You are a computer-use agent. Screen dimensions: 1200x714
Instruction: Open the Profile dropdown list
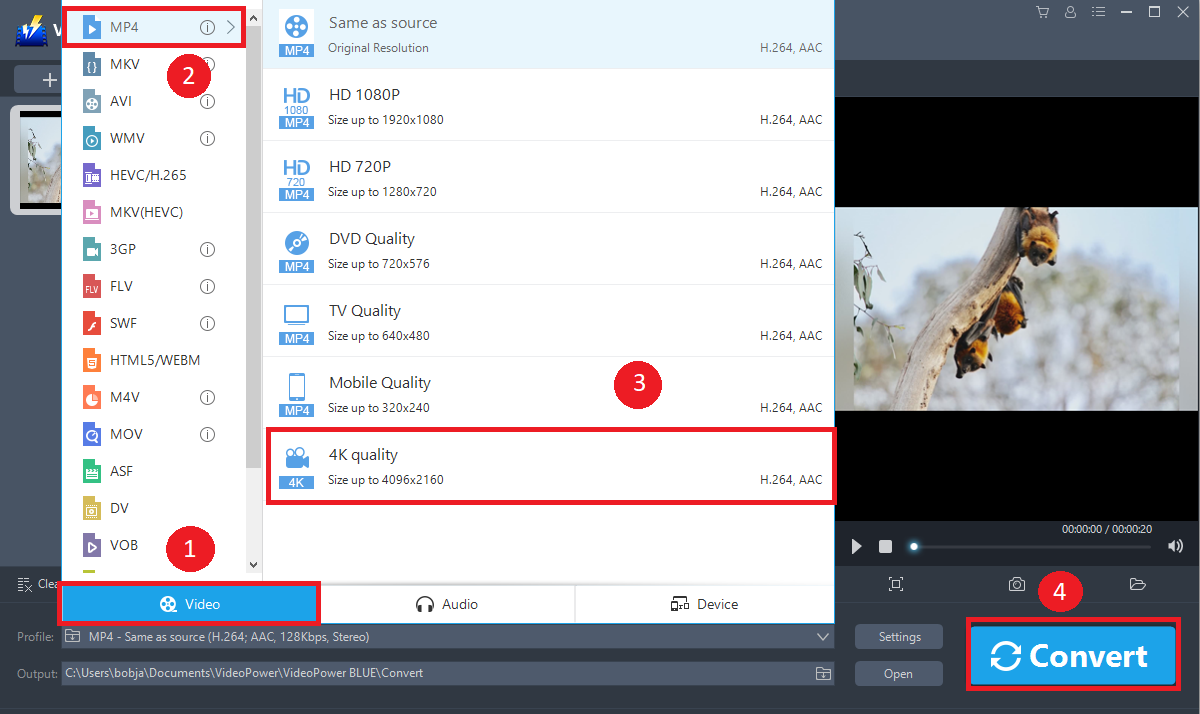823,637
